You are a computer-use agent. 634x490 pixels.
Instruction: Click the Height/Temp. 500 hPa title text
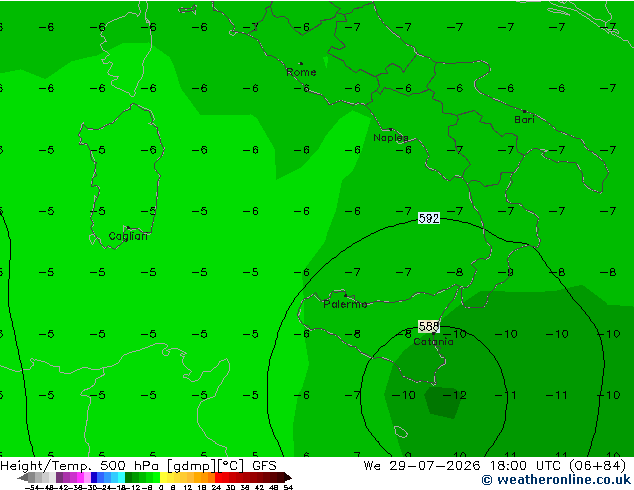pyautogui.click(x=81, y=466)
